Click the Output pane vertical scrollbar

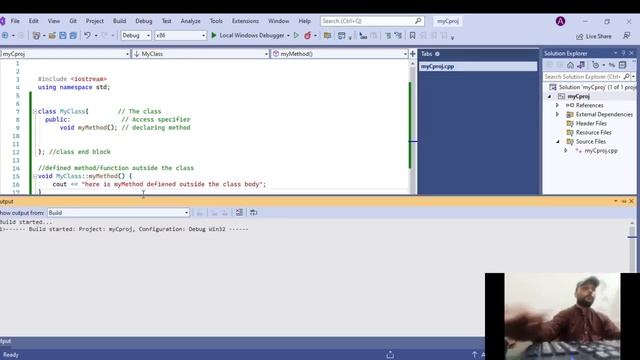[632, 246]
